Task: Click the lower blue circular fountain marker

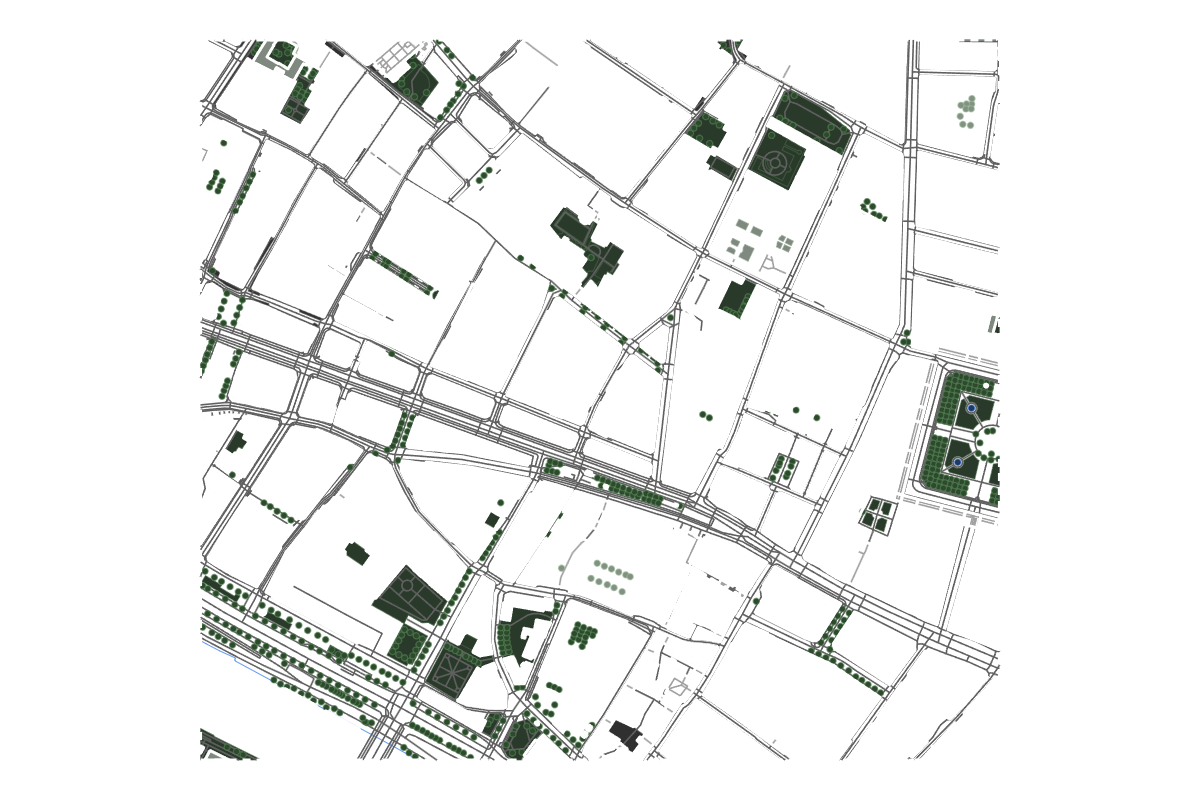Action: pyautogui.click(x=958, y=462)
